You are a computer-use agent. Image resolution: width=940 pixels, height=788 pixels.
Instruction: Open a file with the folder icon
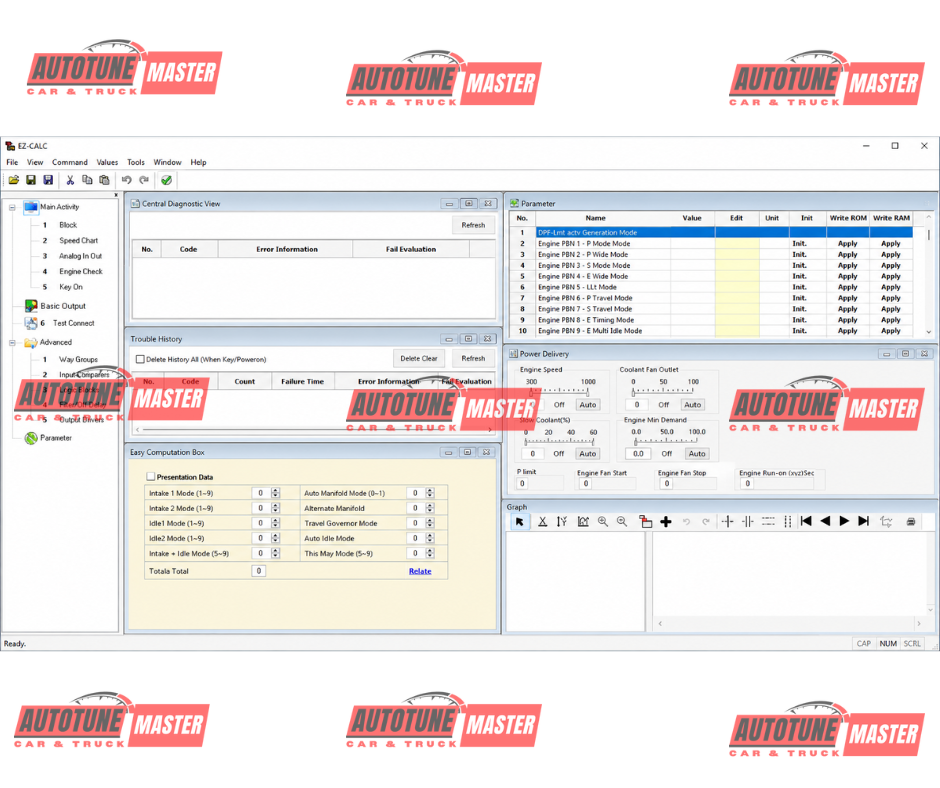coord(14,180)
